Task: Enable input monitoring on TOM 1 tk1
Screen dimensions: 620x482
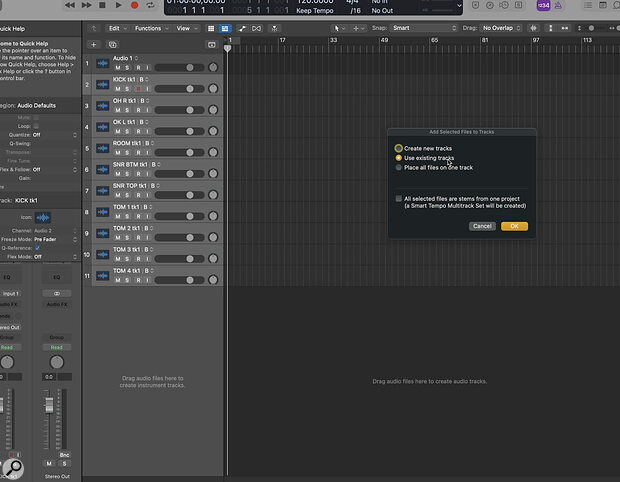Action: coord(147,217)
